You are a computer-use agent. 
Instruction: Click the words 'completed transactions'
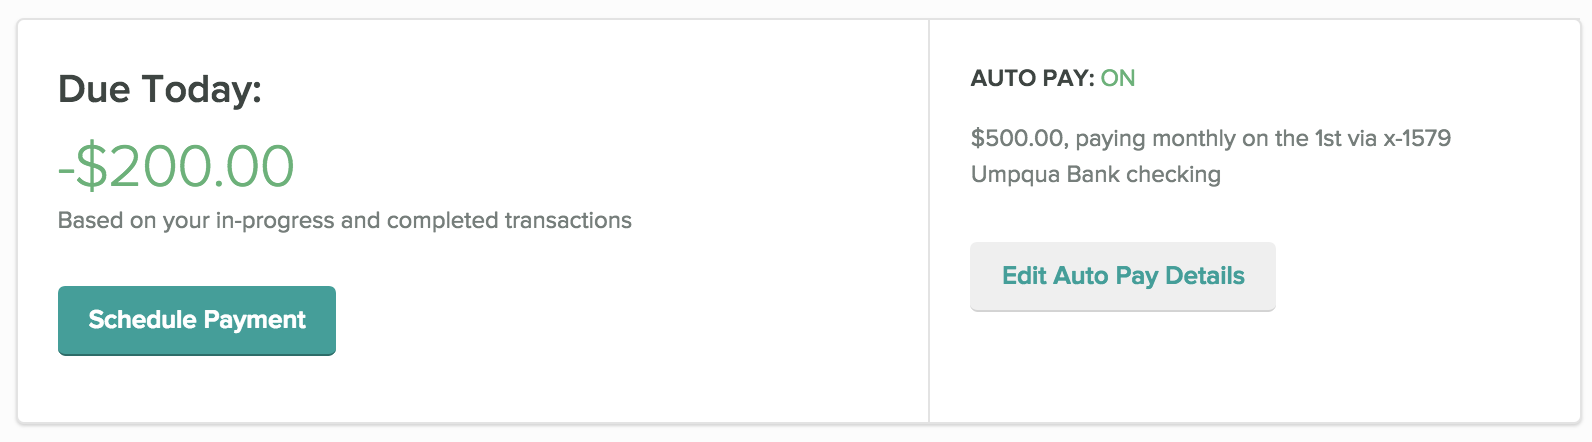[x=509, y=220]
